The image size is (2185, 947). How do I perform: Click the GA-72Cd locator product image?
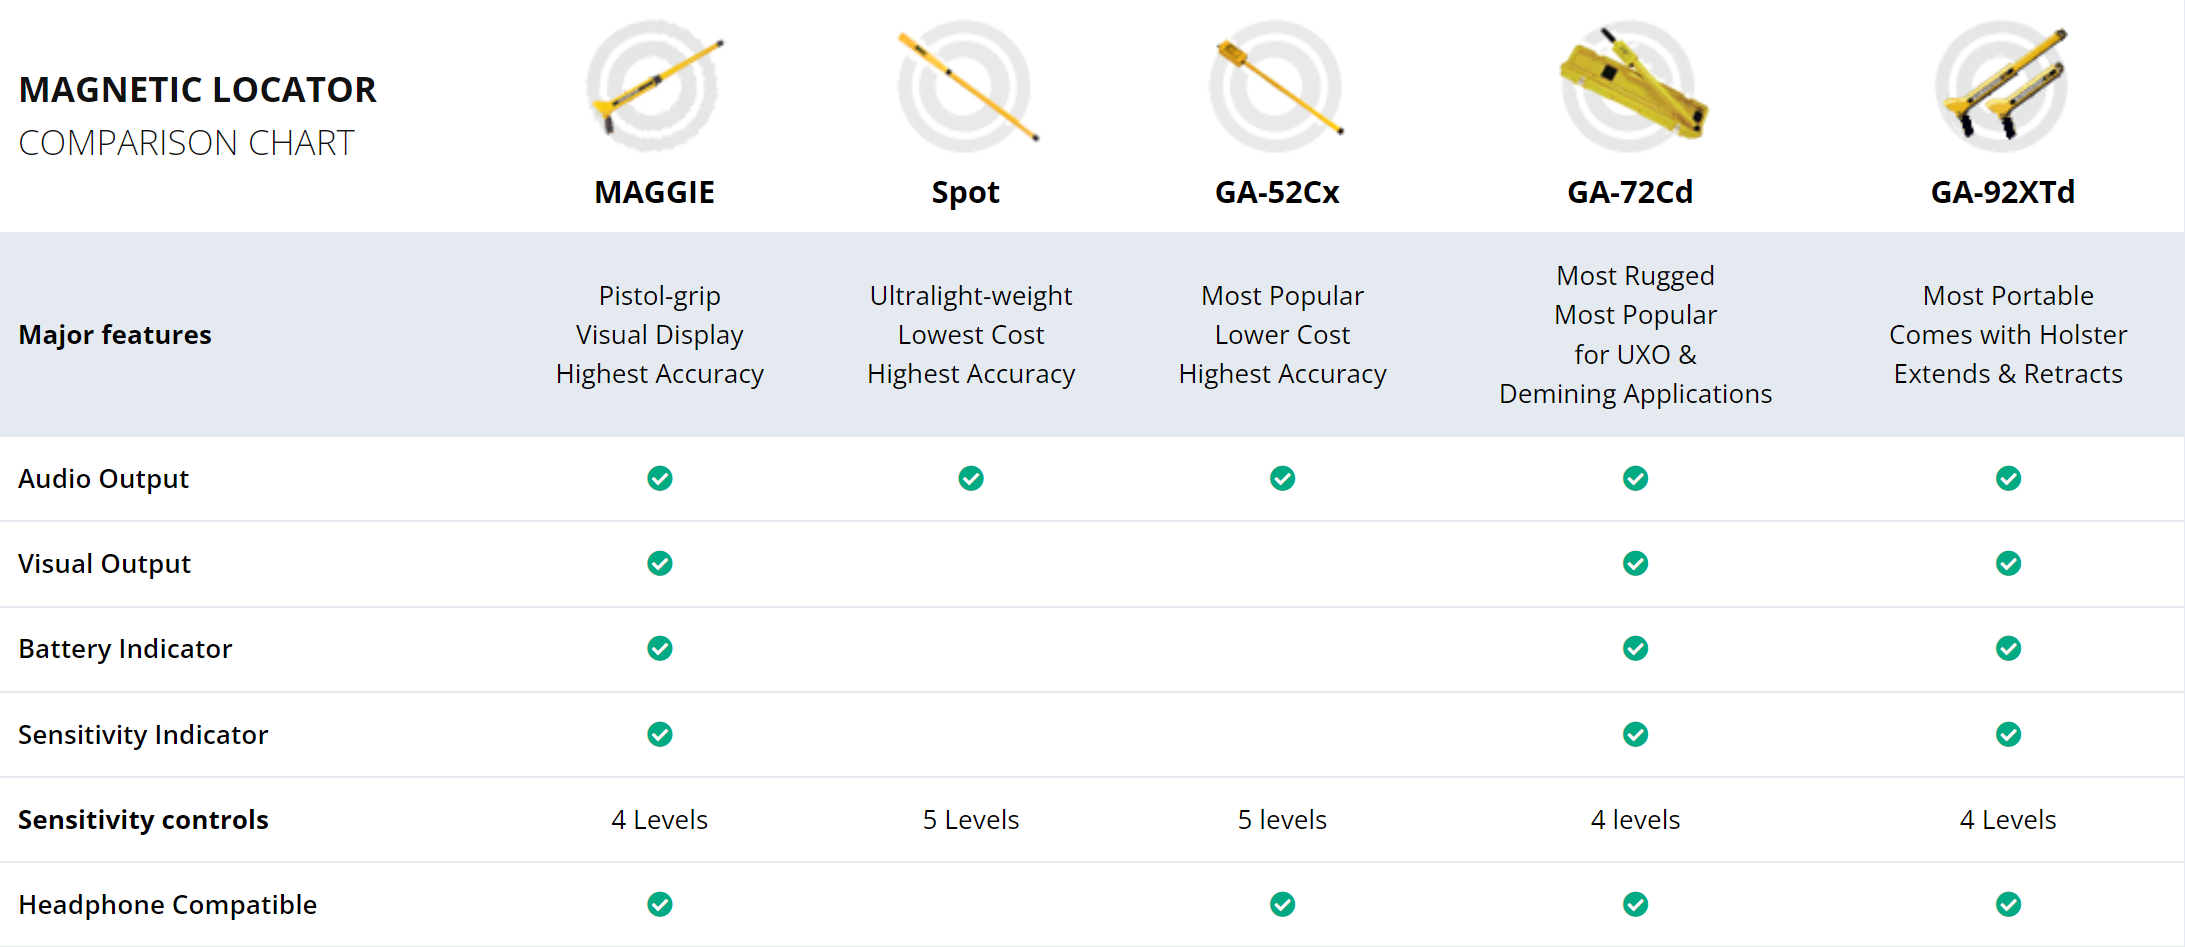1631,86
